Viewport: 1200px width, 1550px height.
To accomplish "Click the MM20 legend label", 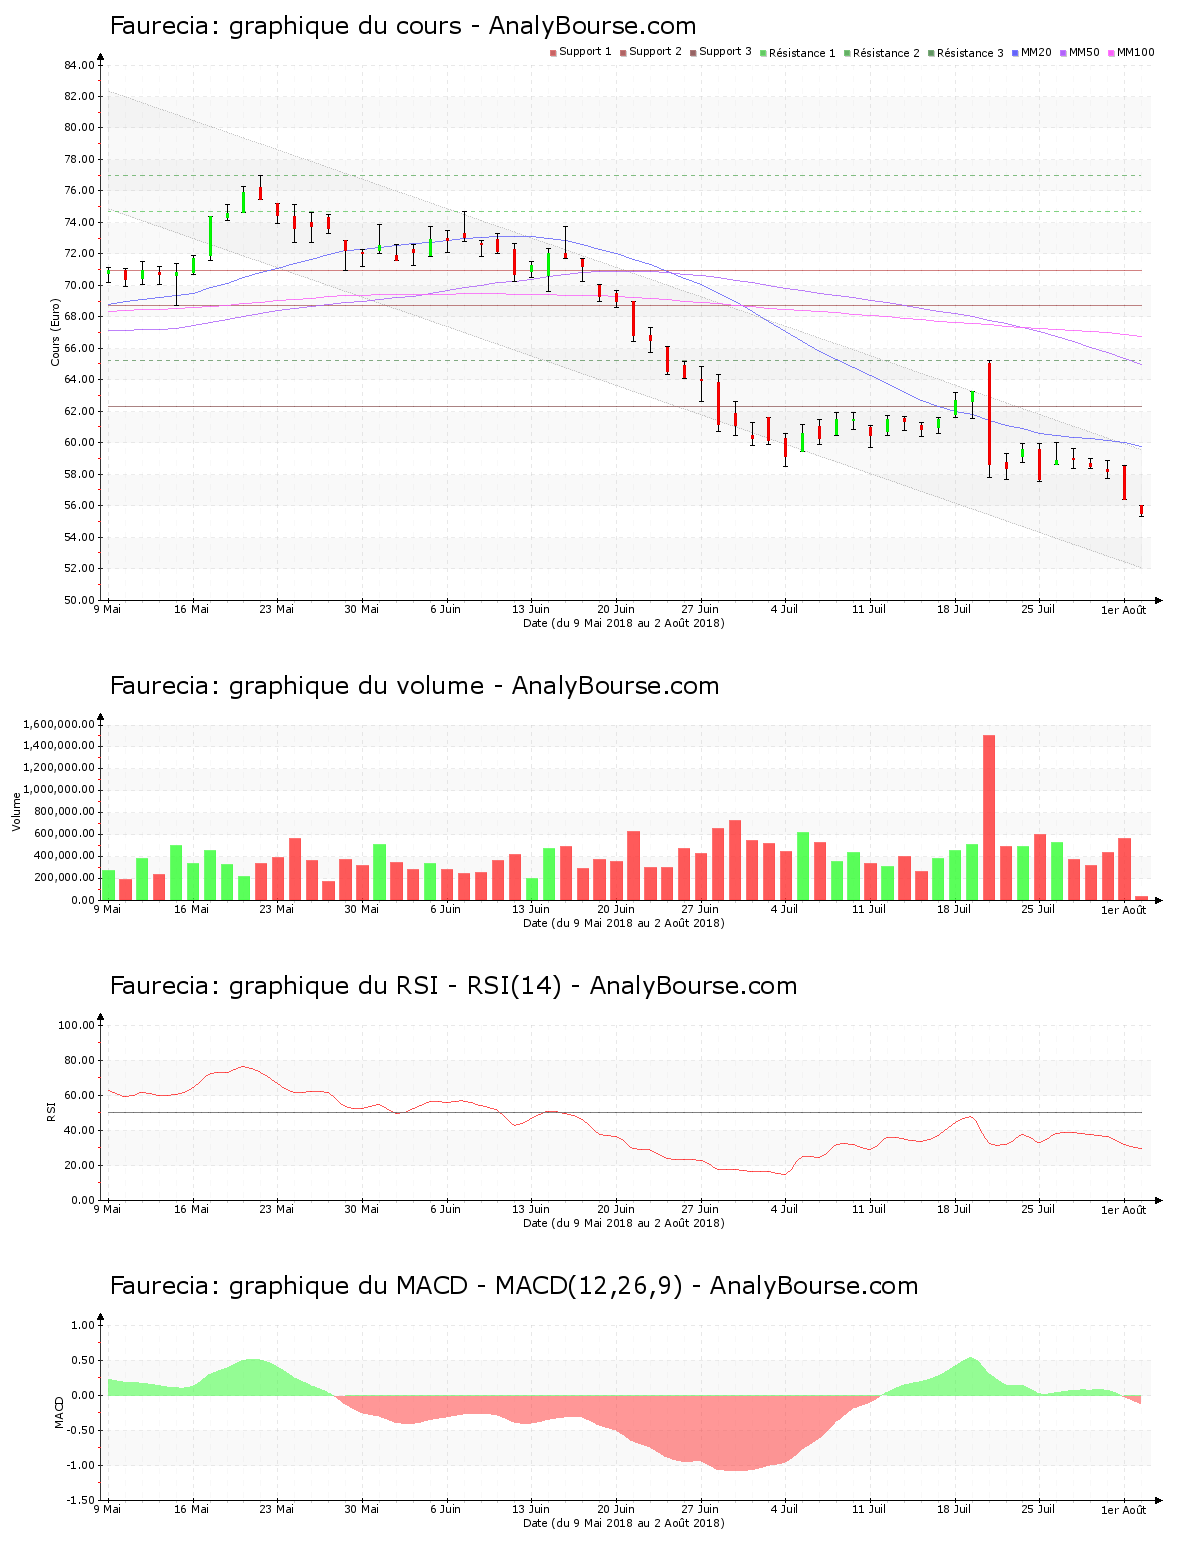I will click(x=1036, y=52).
